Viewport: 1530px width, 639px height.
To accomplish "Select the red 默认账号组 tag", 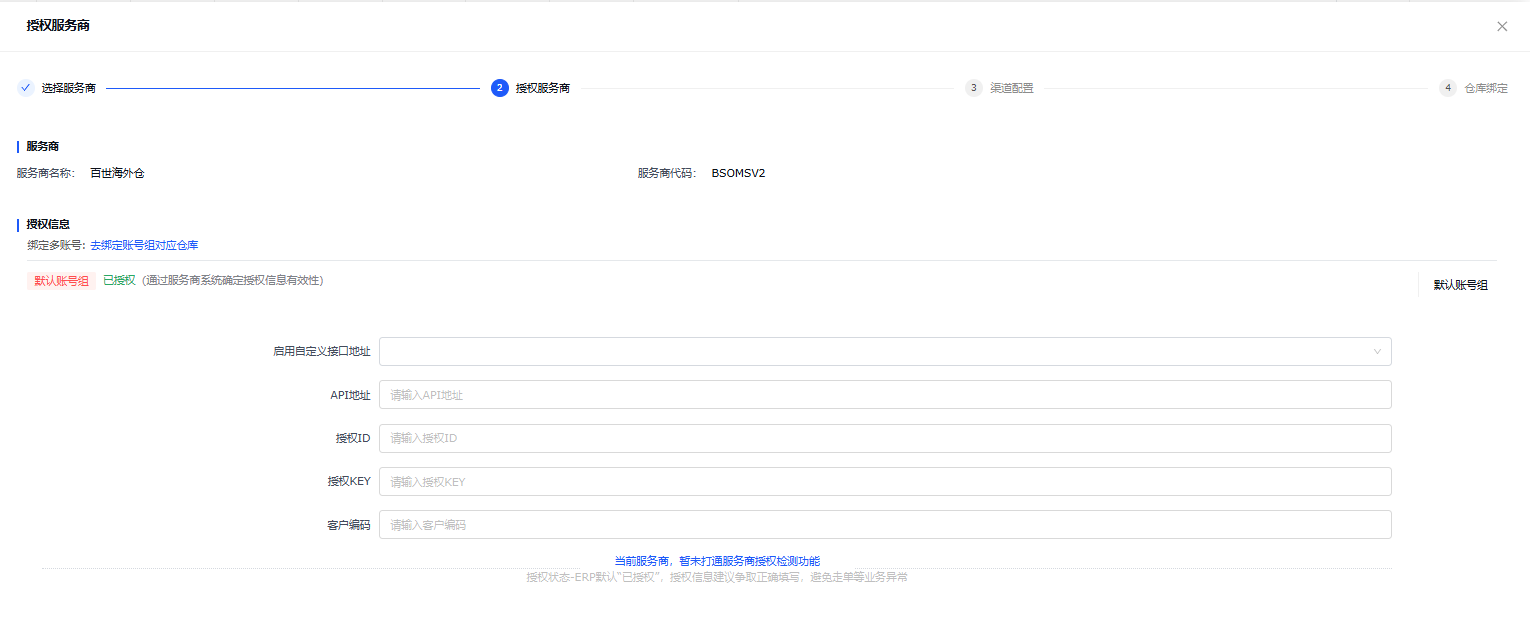I will pos(61,280).
